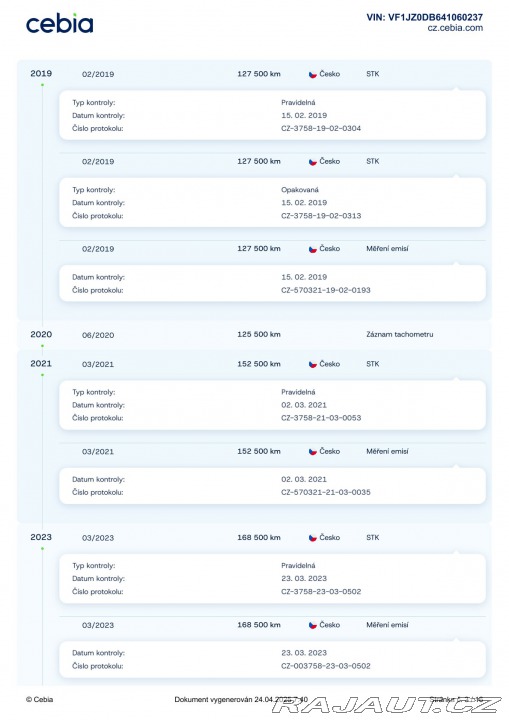Select the 2020 timeline year marker
Screen dimensions: 509x720
[x=41, y=334]
